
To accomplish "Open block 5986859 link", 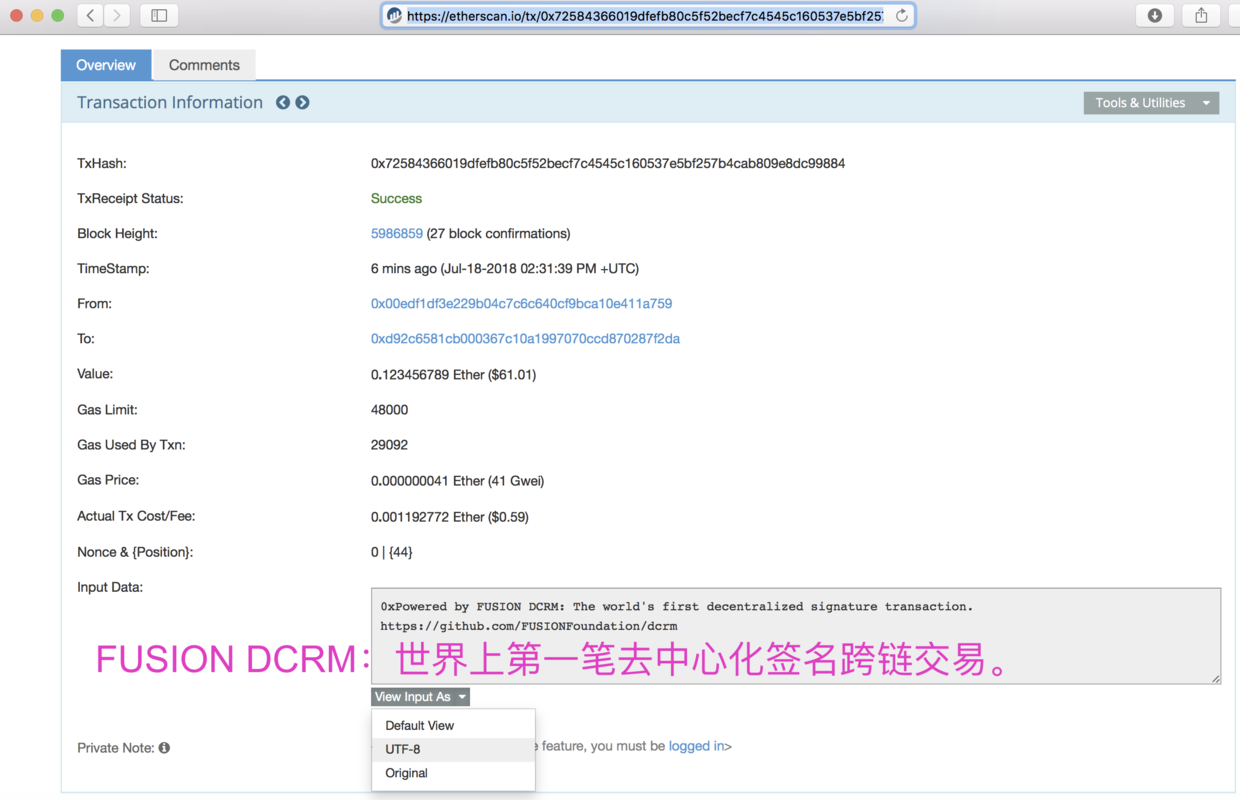I will [x=397, y=234].
